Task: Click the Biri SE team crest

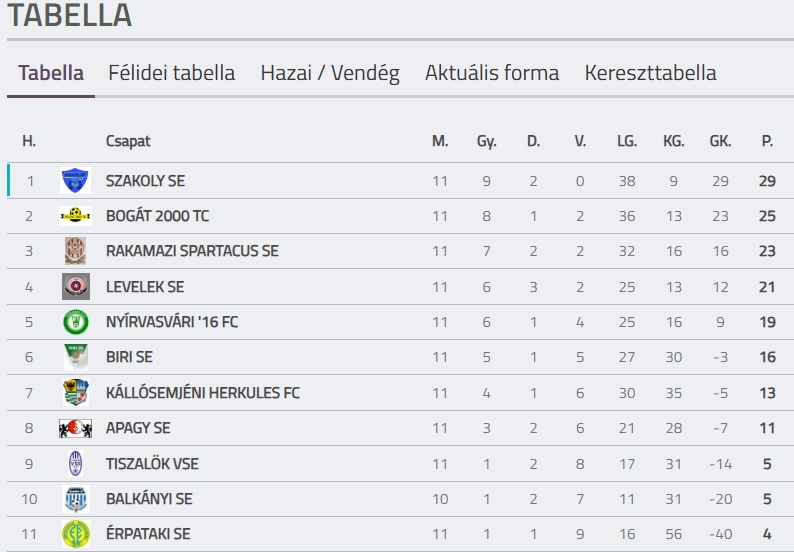Action: pos(75,357)
